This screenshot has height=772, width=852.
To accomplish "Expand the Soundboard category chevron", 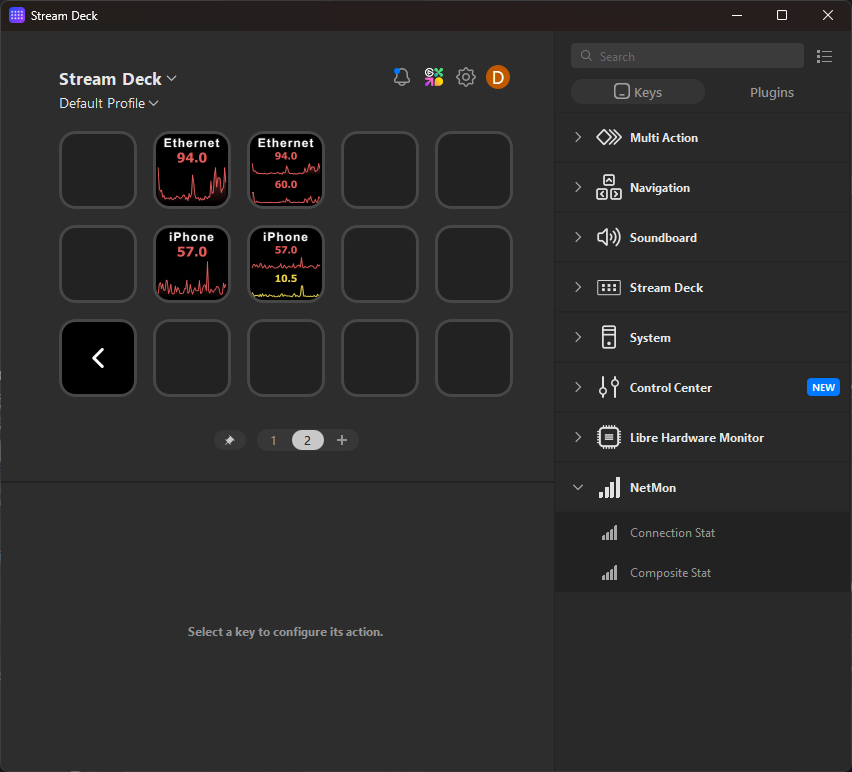I will click(x=578, y=237).
